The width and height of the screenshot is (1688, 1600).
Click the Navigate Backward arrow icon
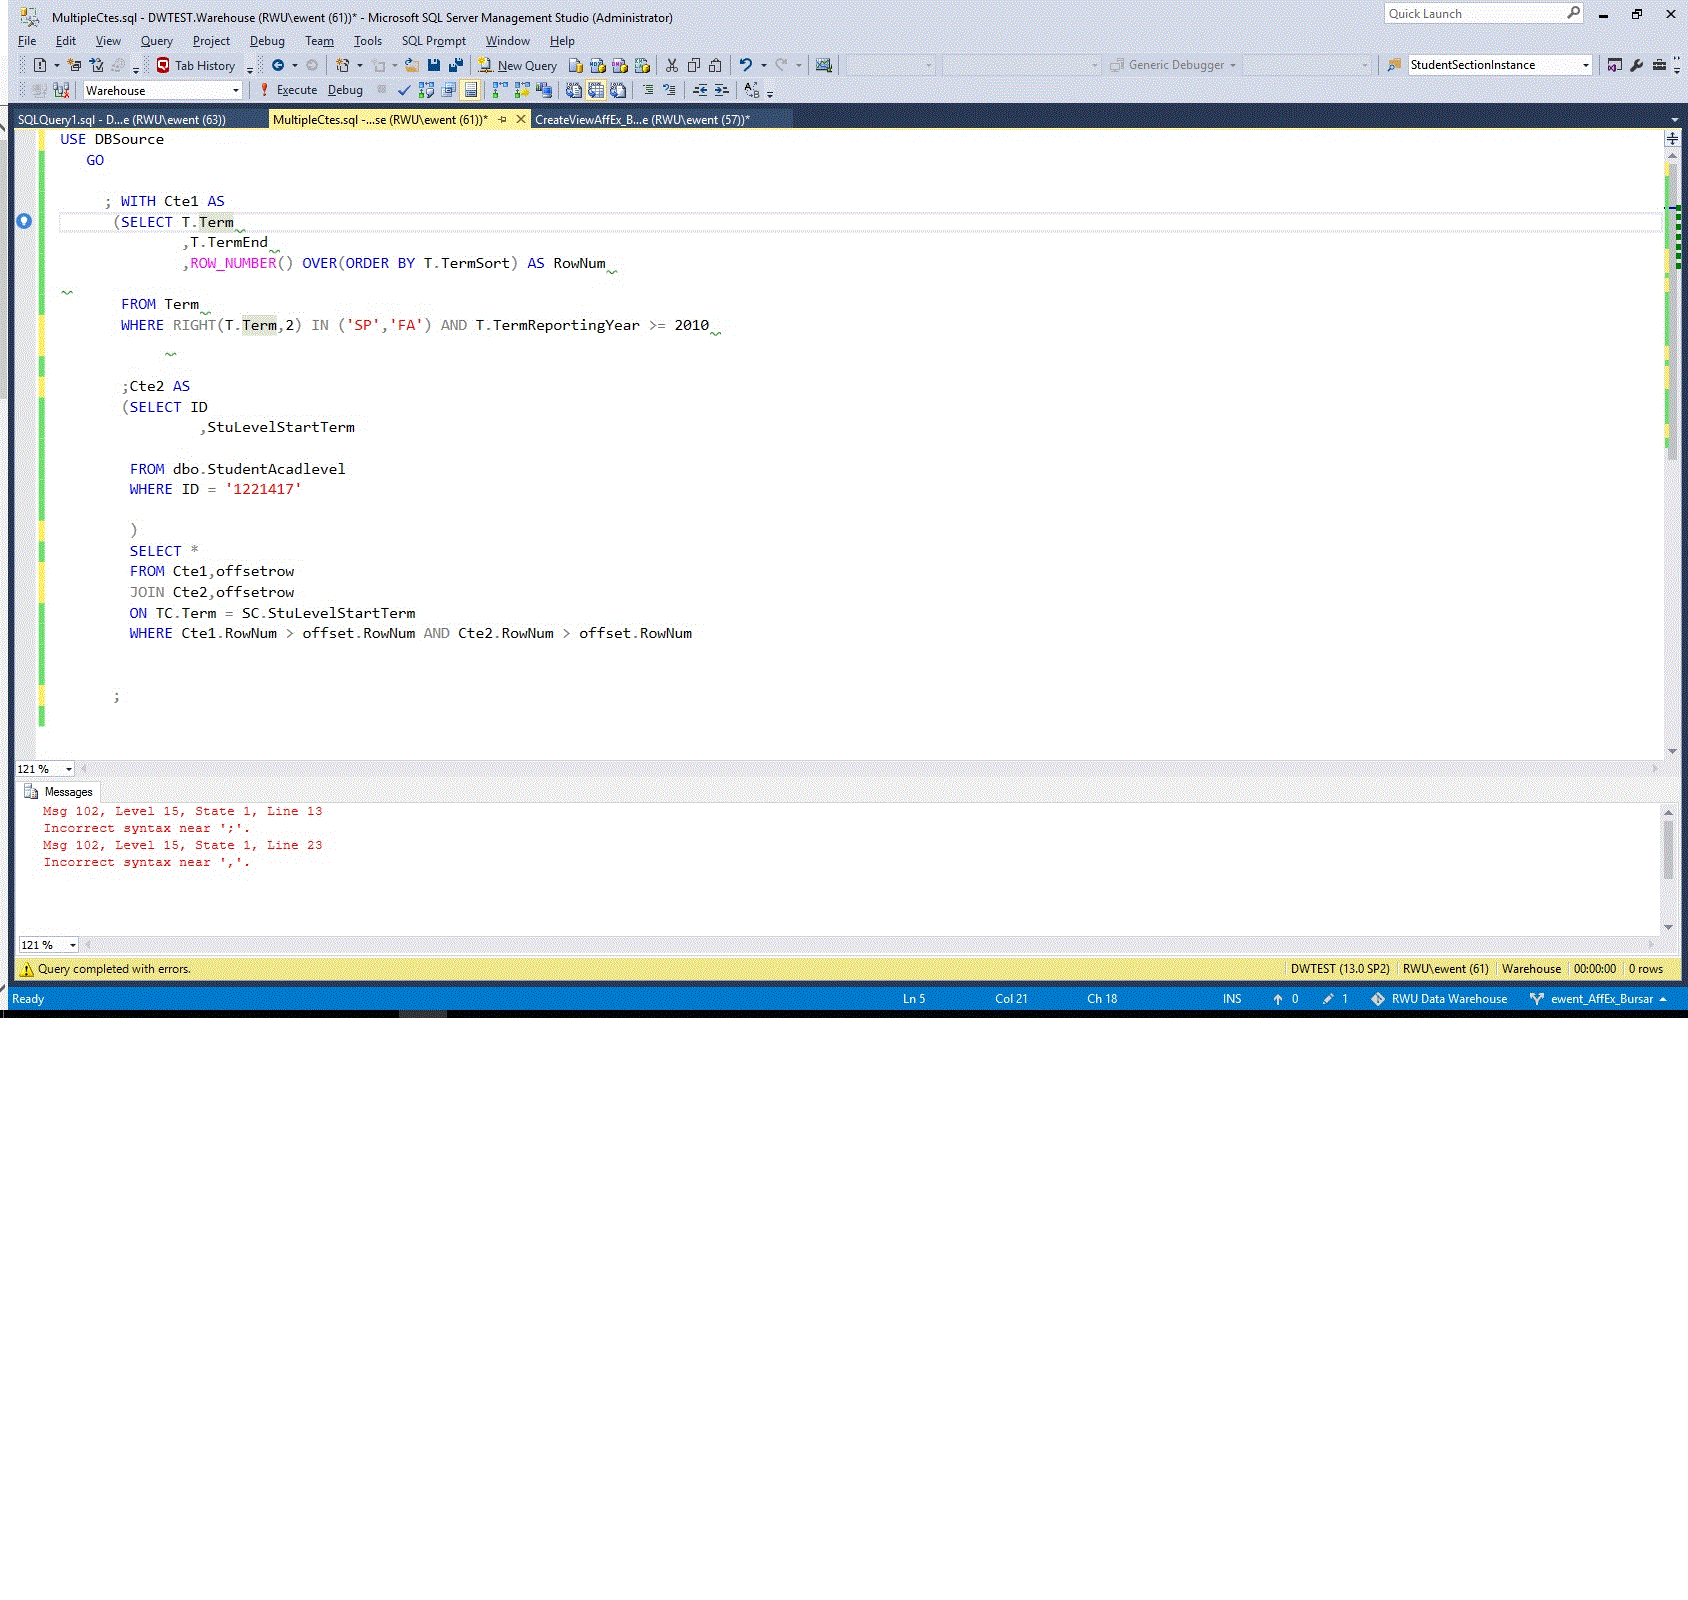click(278, 66)
